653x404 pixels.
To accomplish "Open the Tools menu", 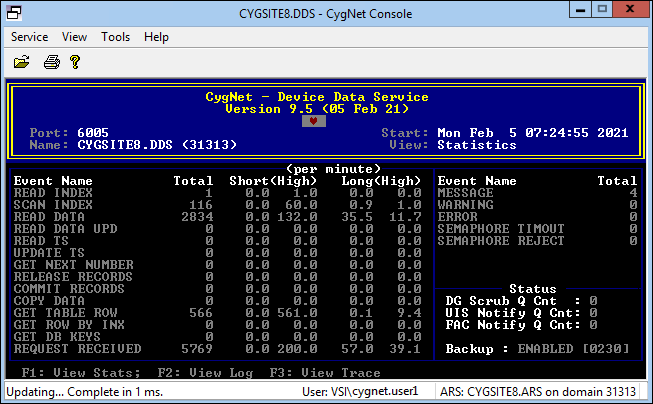I will 115,37.
